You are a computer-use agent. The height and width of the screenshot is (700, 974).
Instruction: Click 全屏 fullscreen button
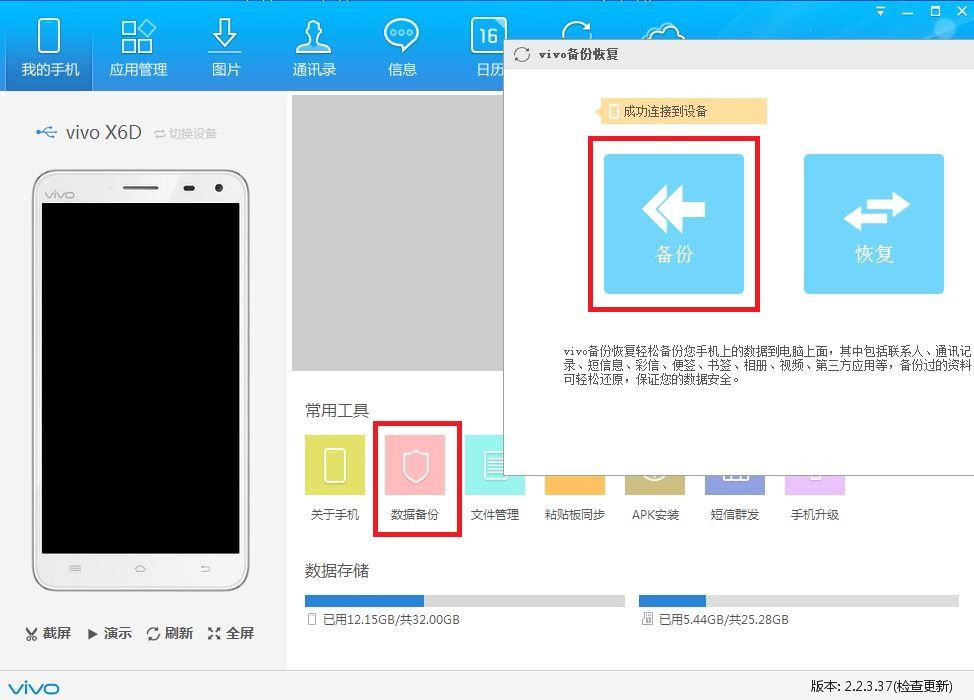click(230, 633)
